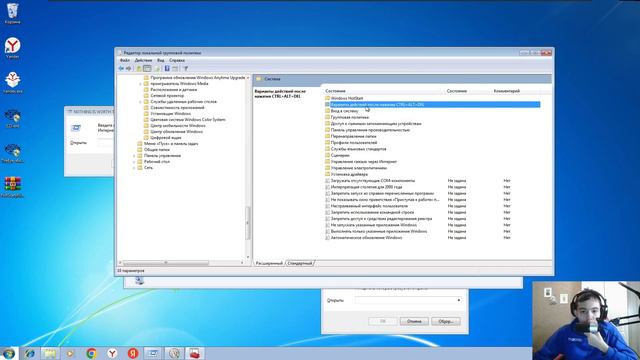Switch to the Стандартный tab

[300, 264]
